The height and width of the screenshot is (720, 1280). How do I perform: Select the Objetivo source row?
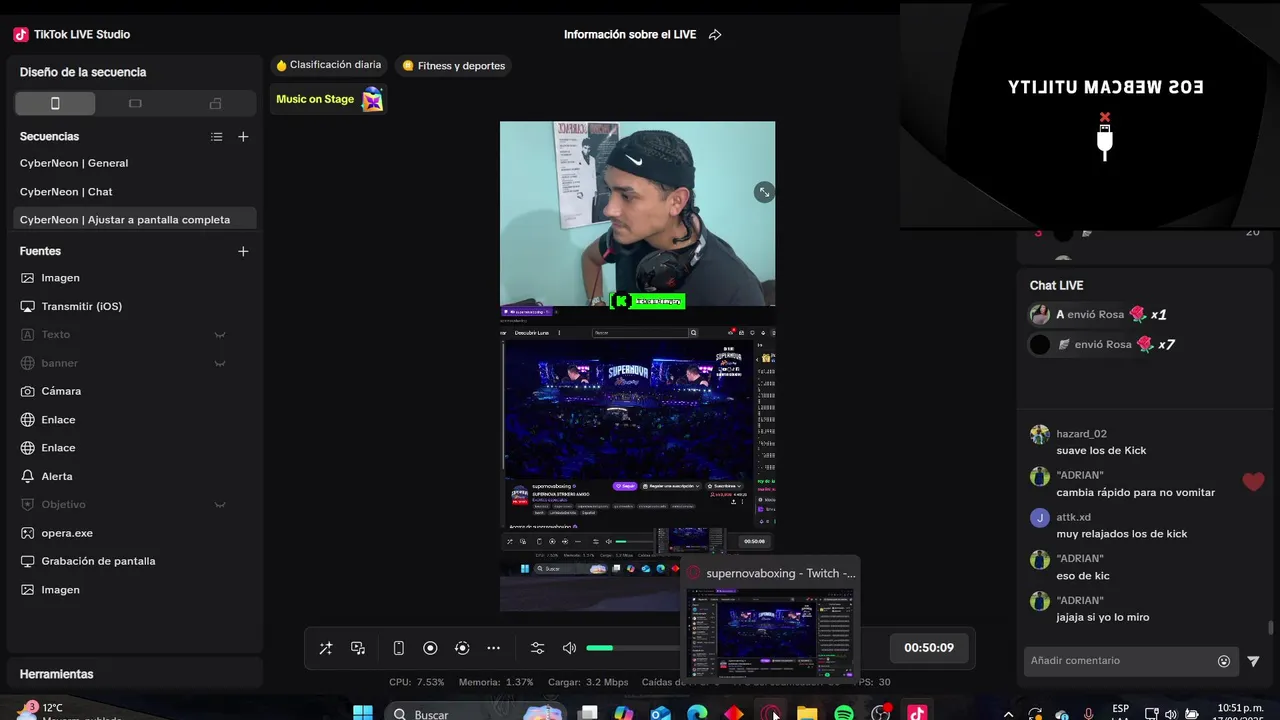(x=135, y=505)
